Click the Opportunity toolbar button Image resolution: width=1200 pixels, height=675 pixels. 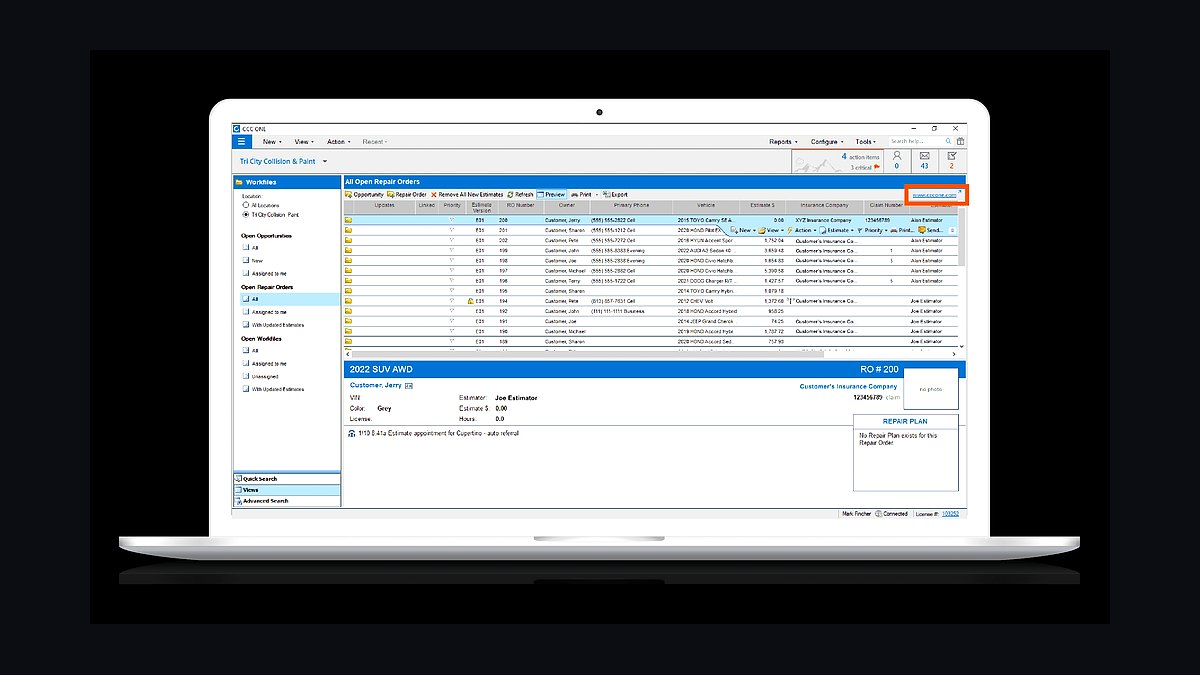pyautogui.click(x=364, y=194)
